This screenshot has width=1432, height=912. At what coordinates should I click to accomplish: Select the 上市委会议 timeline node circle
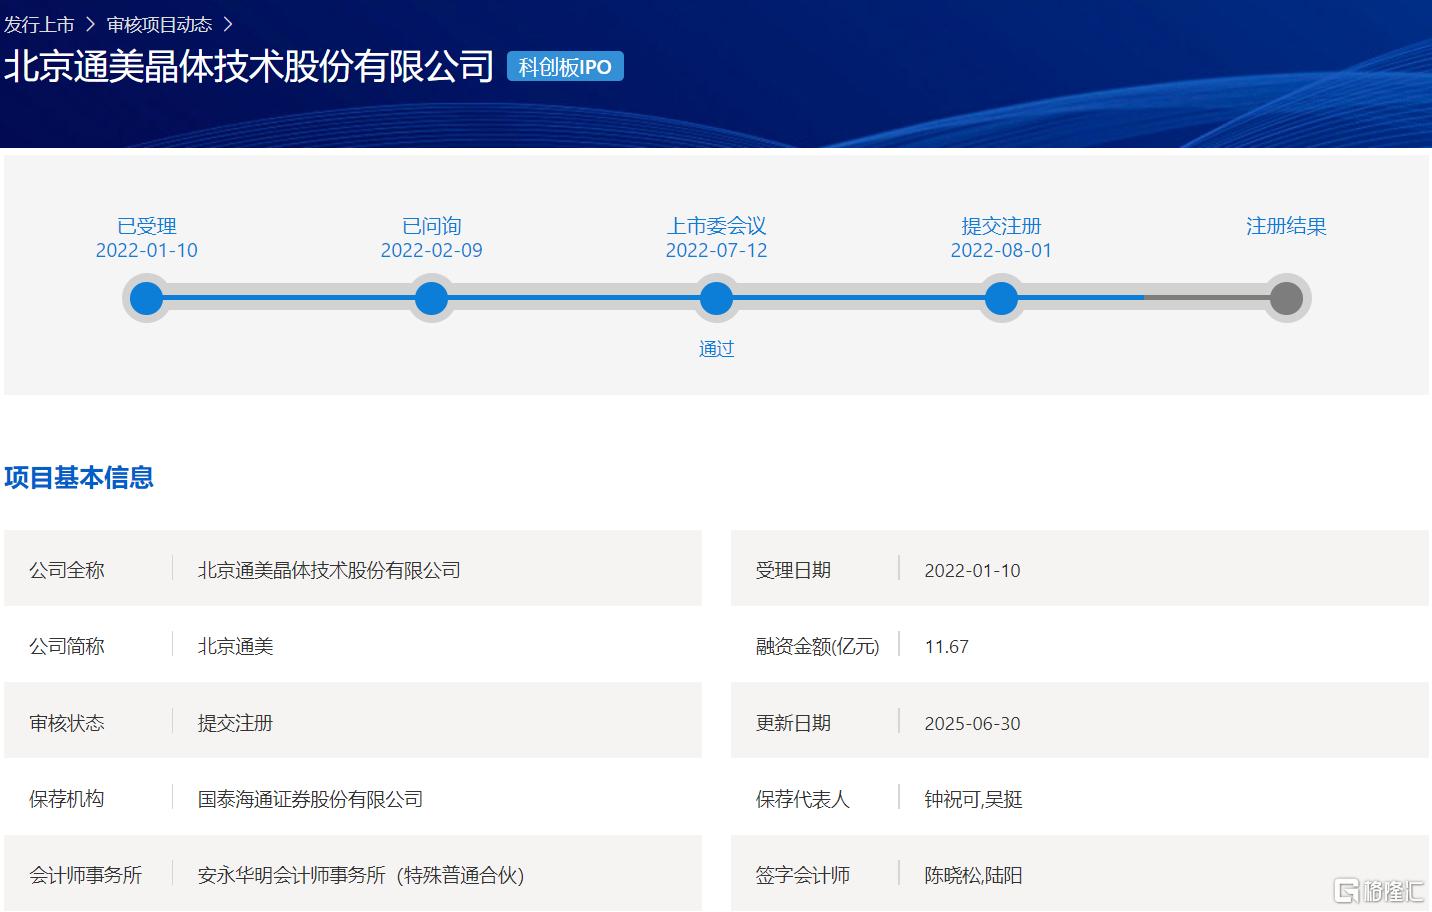point(716,298)
